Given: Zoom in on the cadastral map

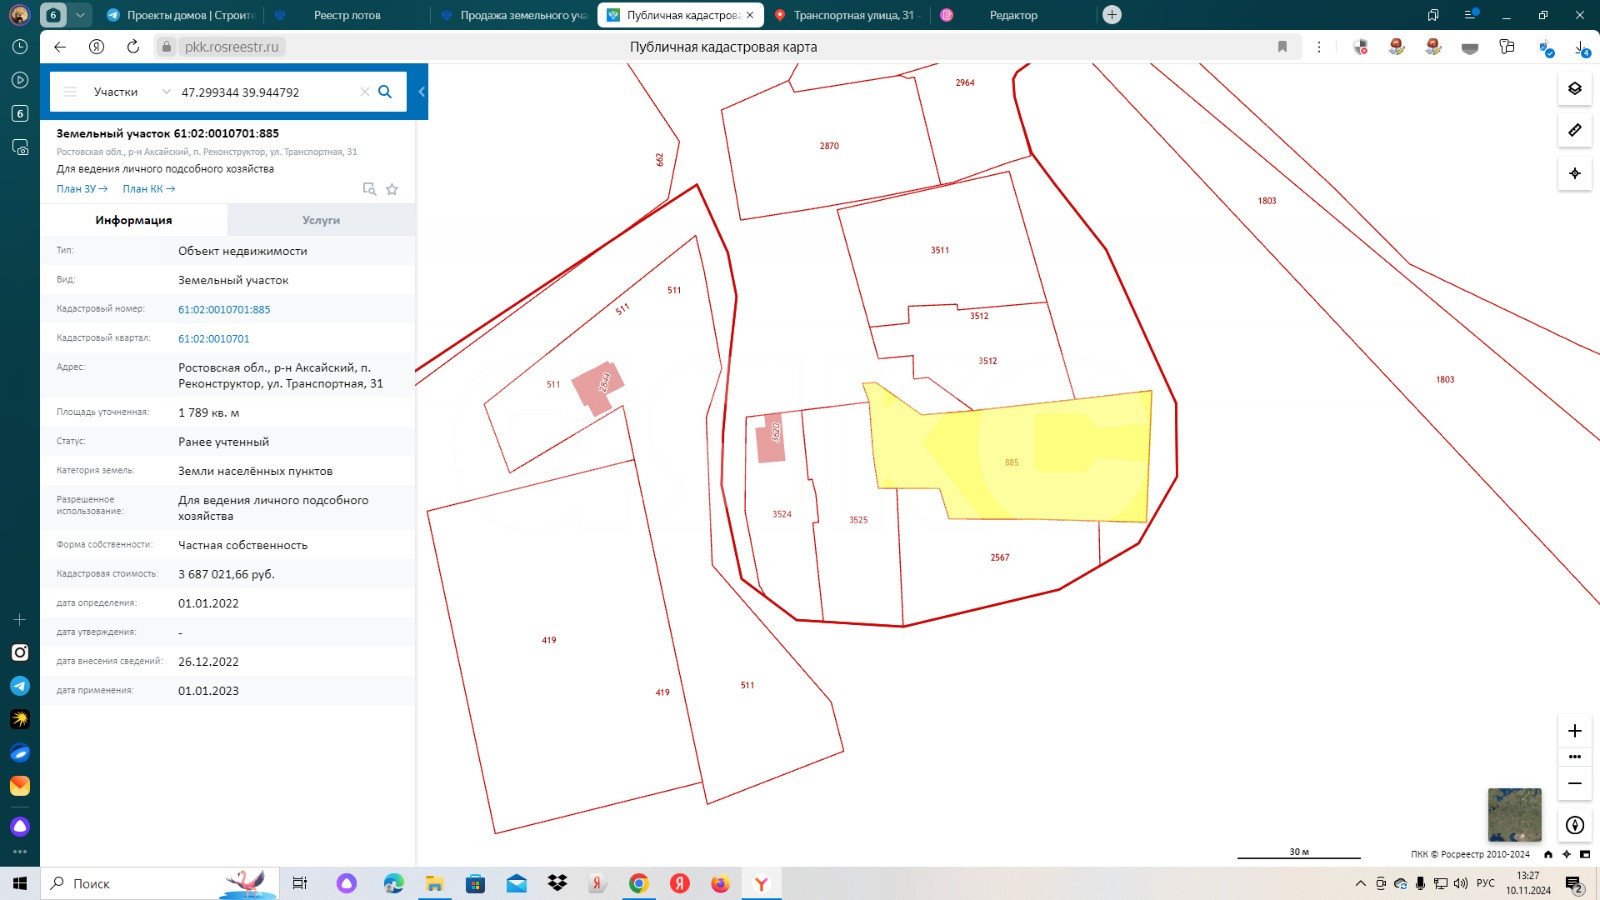Looking at the screenshot, I should click(x=1574, y=731).
